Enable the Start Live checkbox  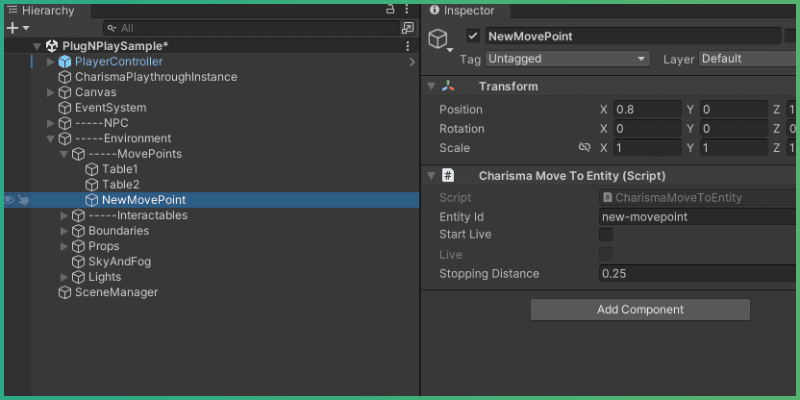(x=605, y=235)
